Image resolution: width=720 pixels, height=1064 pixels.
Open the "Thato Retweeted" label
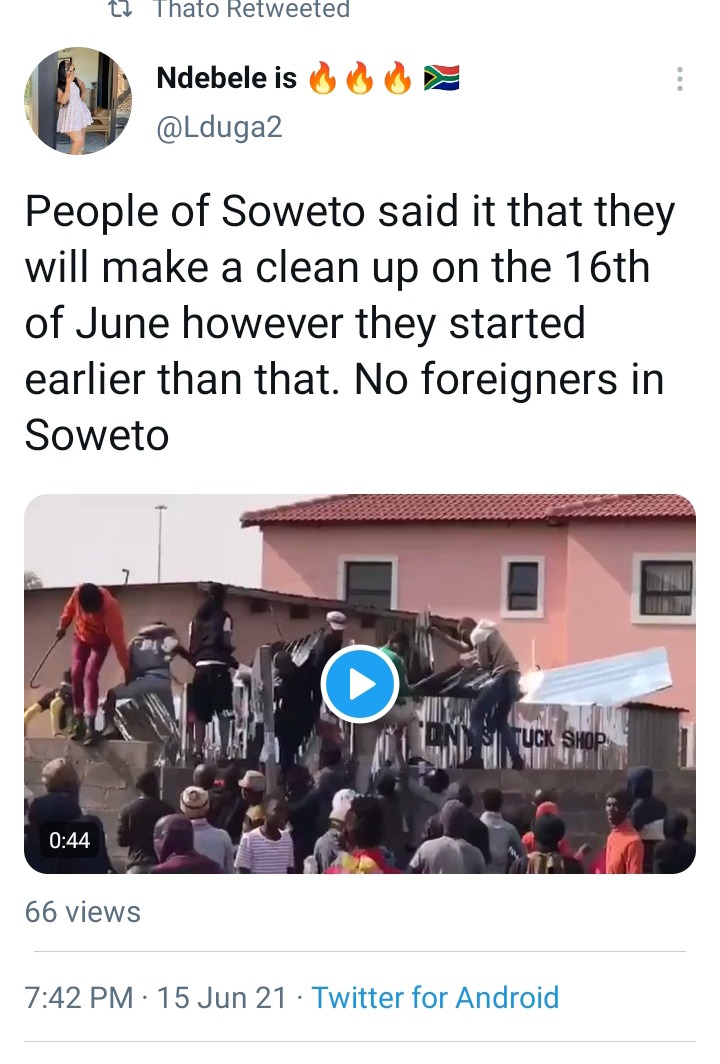252,9
